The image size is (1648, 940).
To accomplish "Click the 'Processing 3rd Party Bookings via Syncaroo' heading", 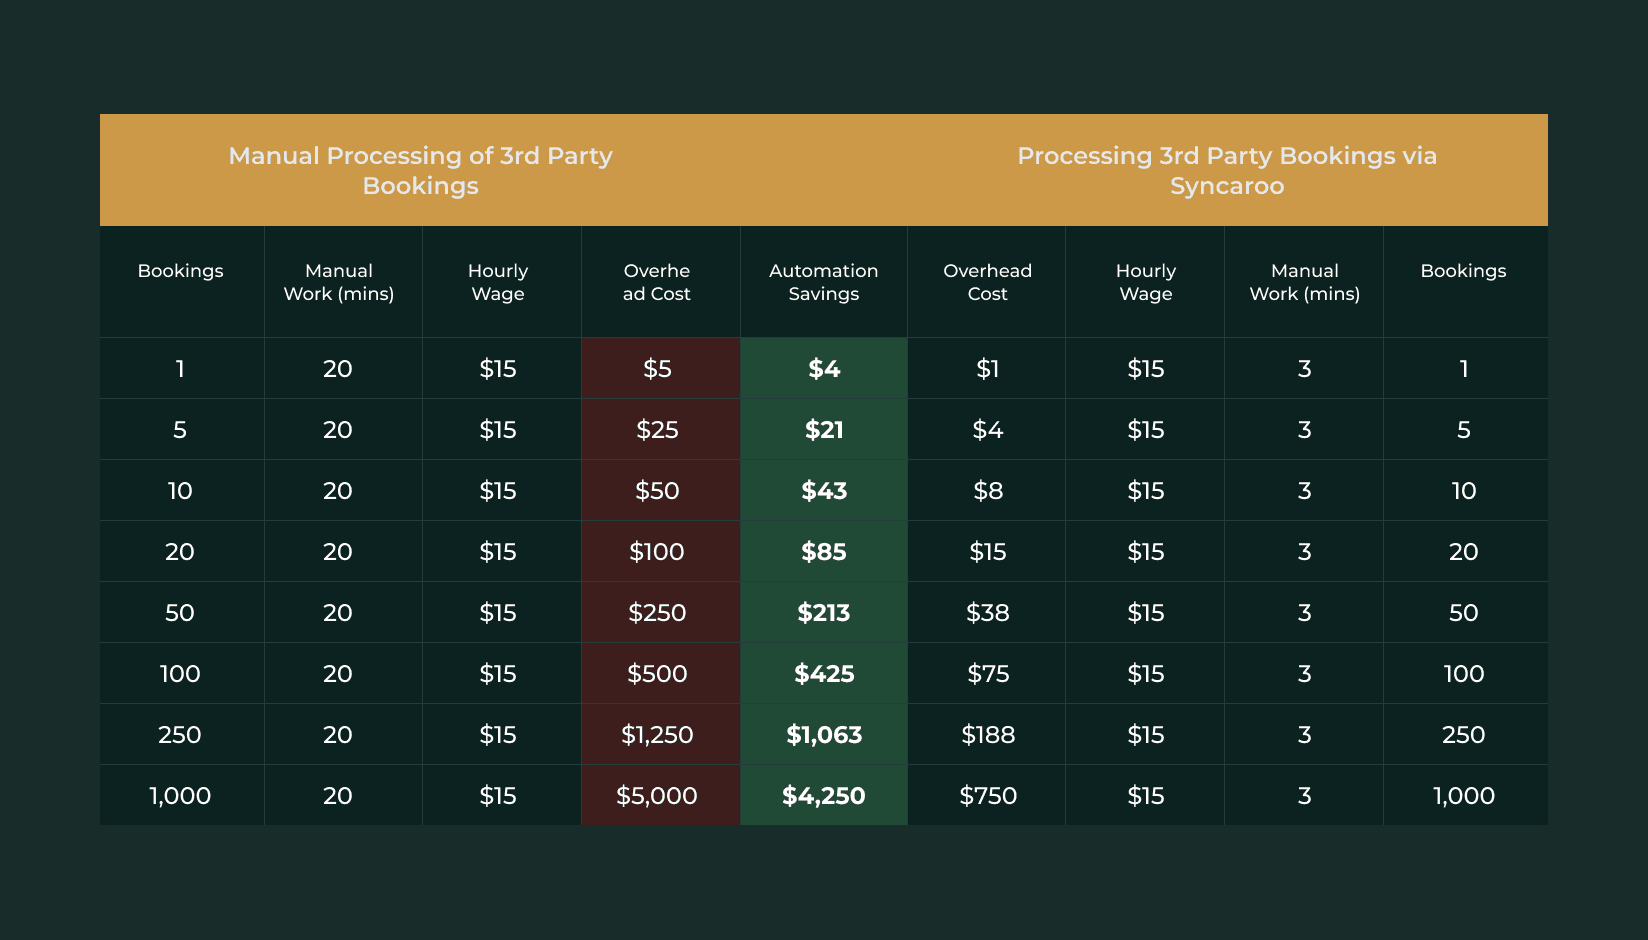I will click(x=1227, y=170).
